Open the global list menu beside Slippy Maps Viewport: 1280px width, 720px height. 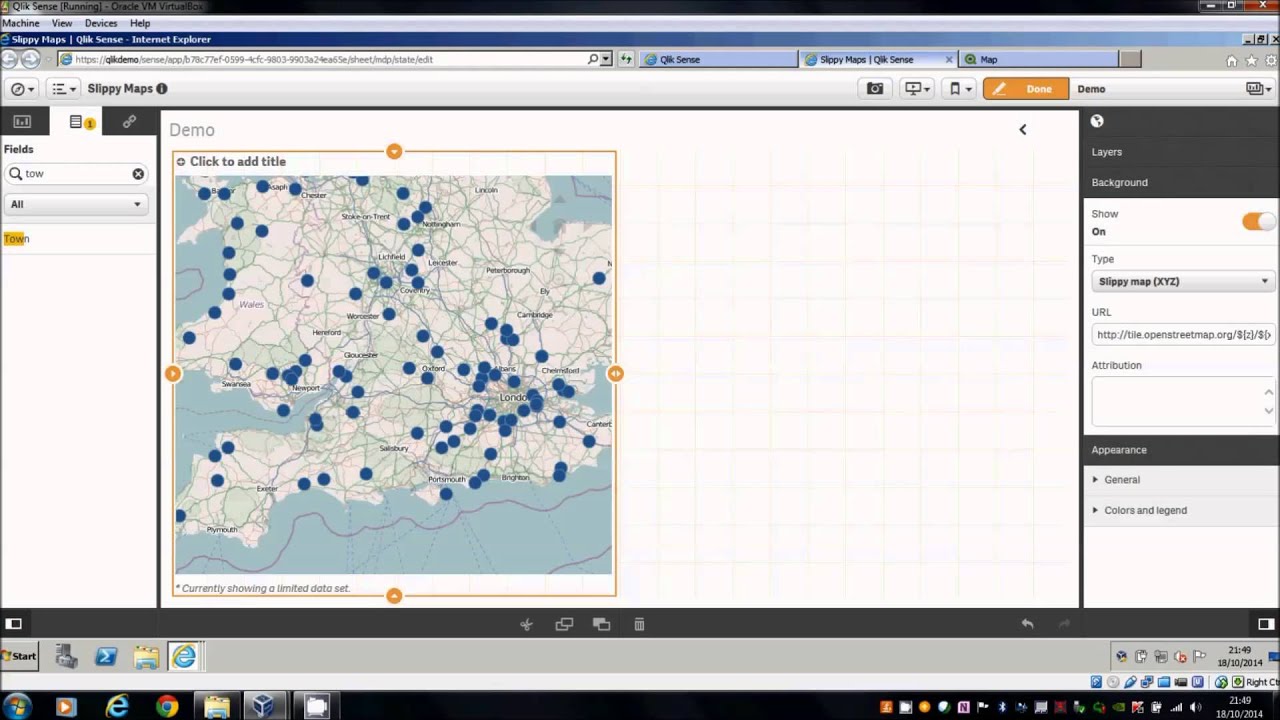coord(63,89)
